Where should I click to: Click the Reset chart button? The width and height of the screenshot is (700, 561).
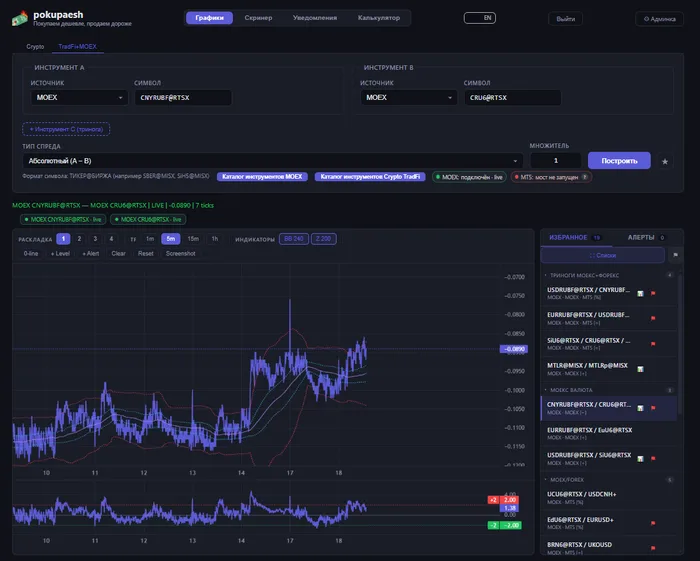(146, 253)
